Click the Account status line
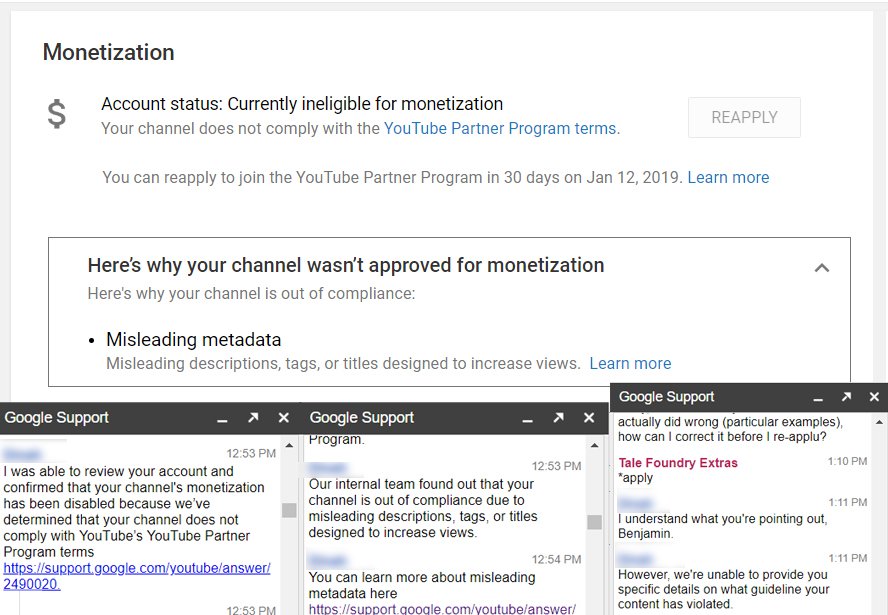The image size is (888, 615). [302, 104]
